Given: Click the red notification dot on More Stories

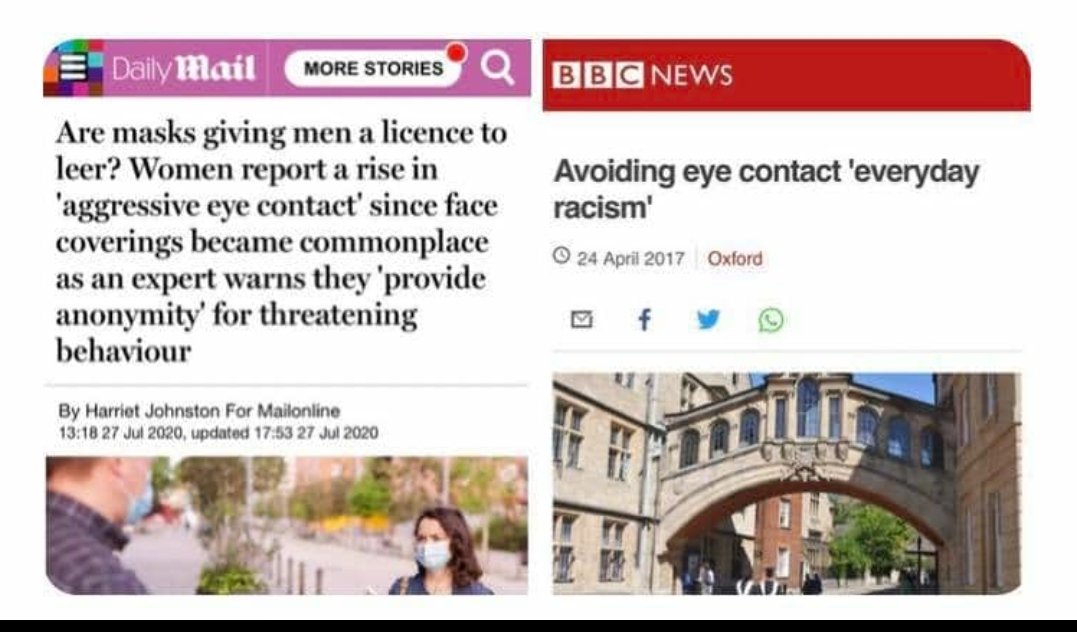Looking at the screenshot, I should (456, 52).
